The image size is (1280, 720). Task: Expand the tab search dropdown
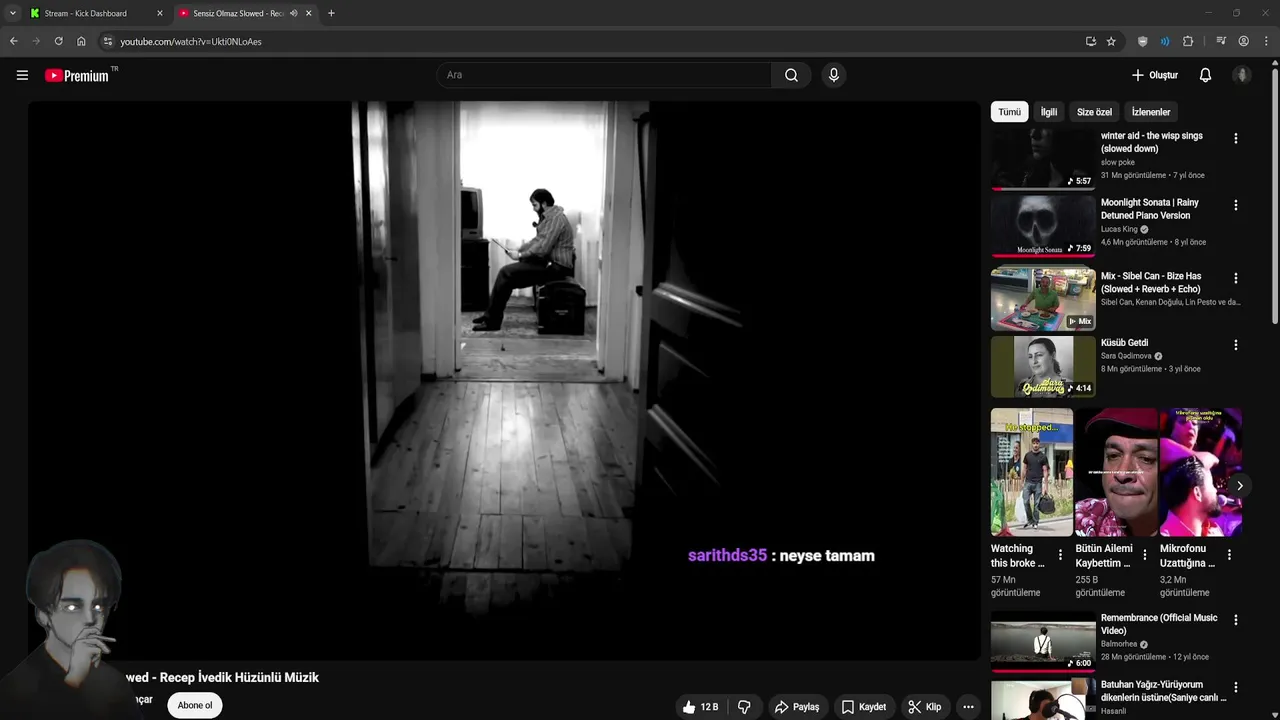point(12,13)
